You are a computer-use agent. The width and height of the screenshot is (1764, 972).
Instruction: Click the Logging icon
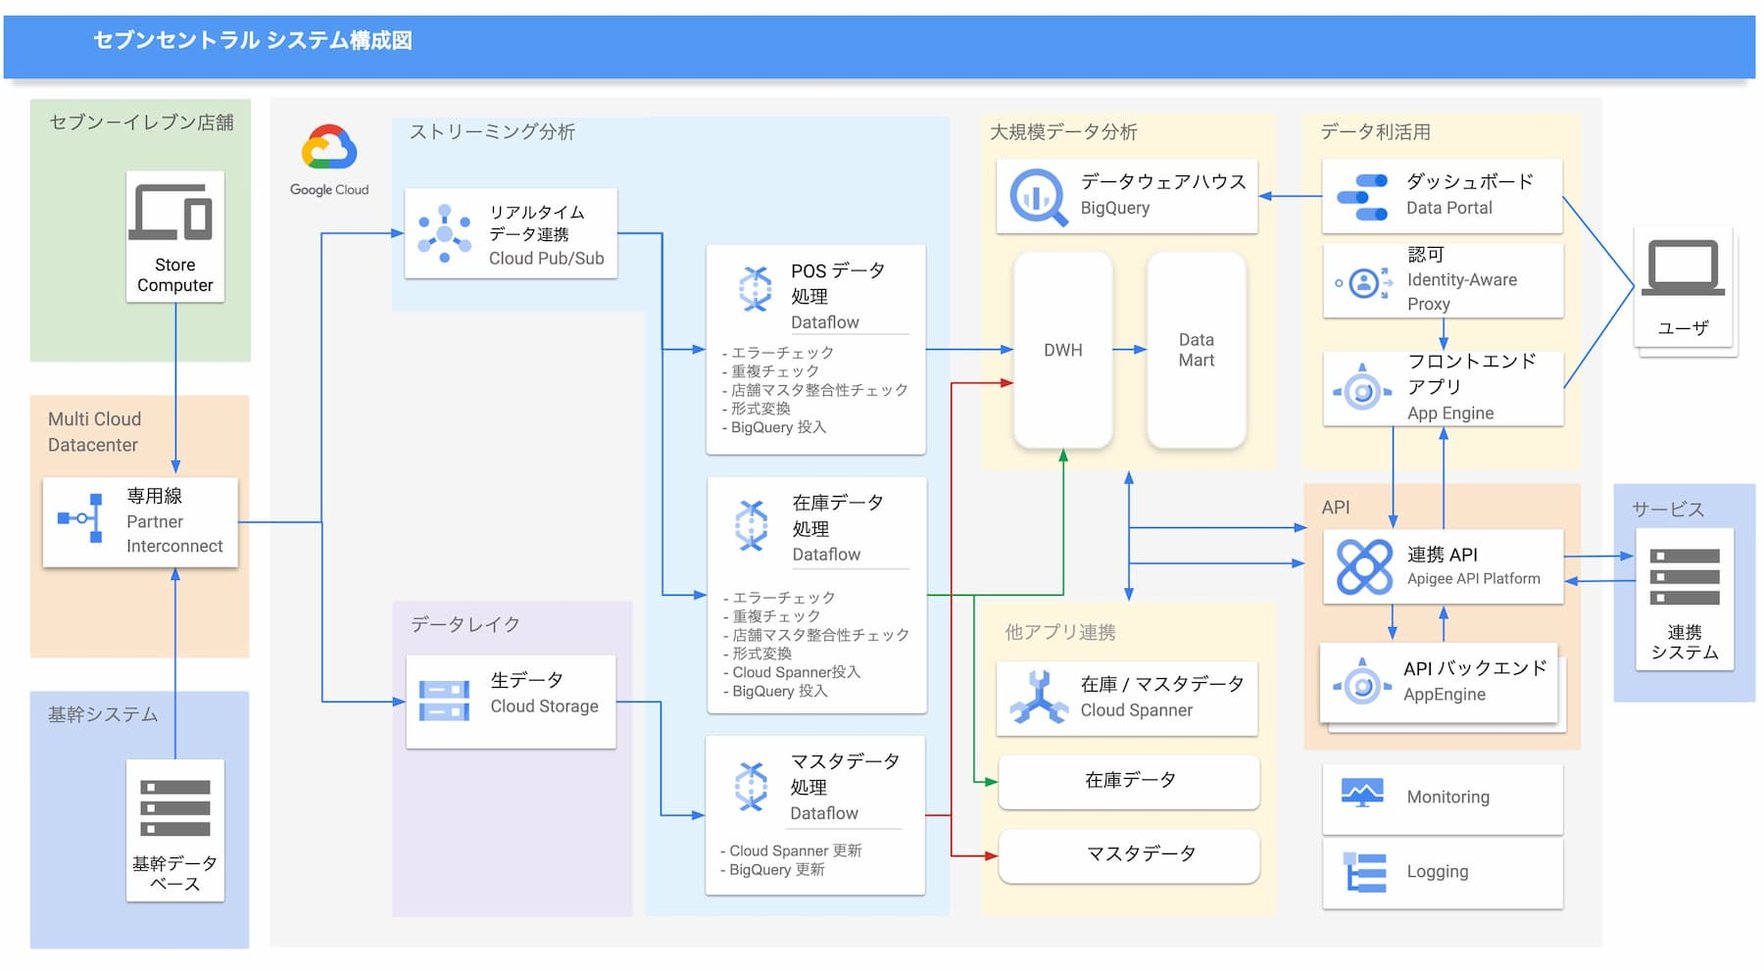1365,871
